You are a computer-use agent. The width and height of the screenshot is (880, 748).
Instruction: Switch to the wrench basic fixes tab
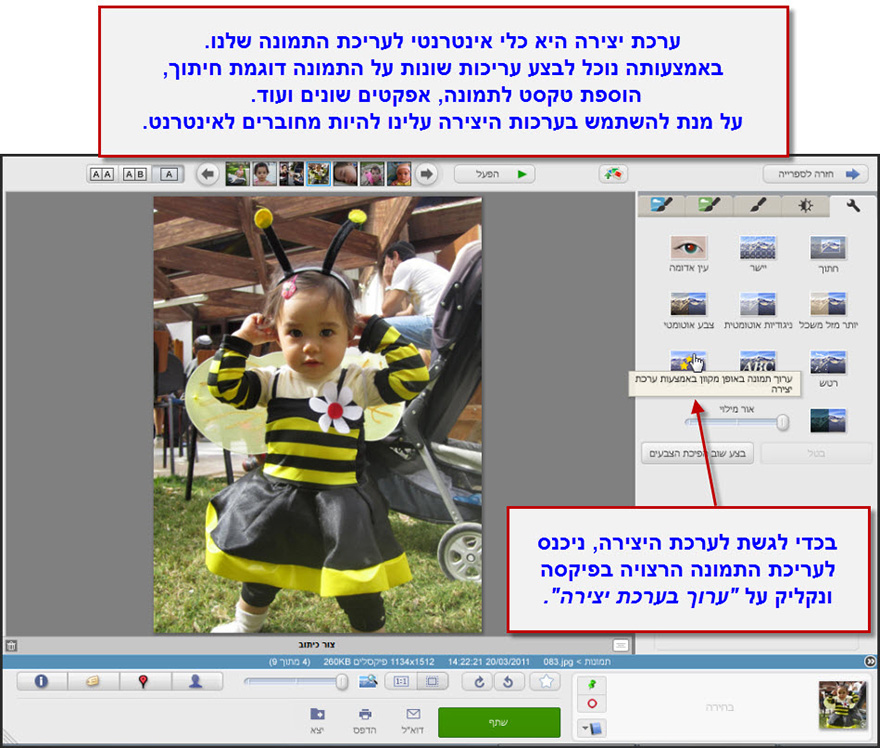(853, 206)
